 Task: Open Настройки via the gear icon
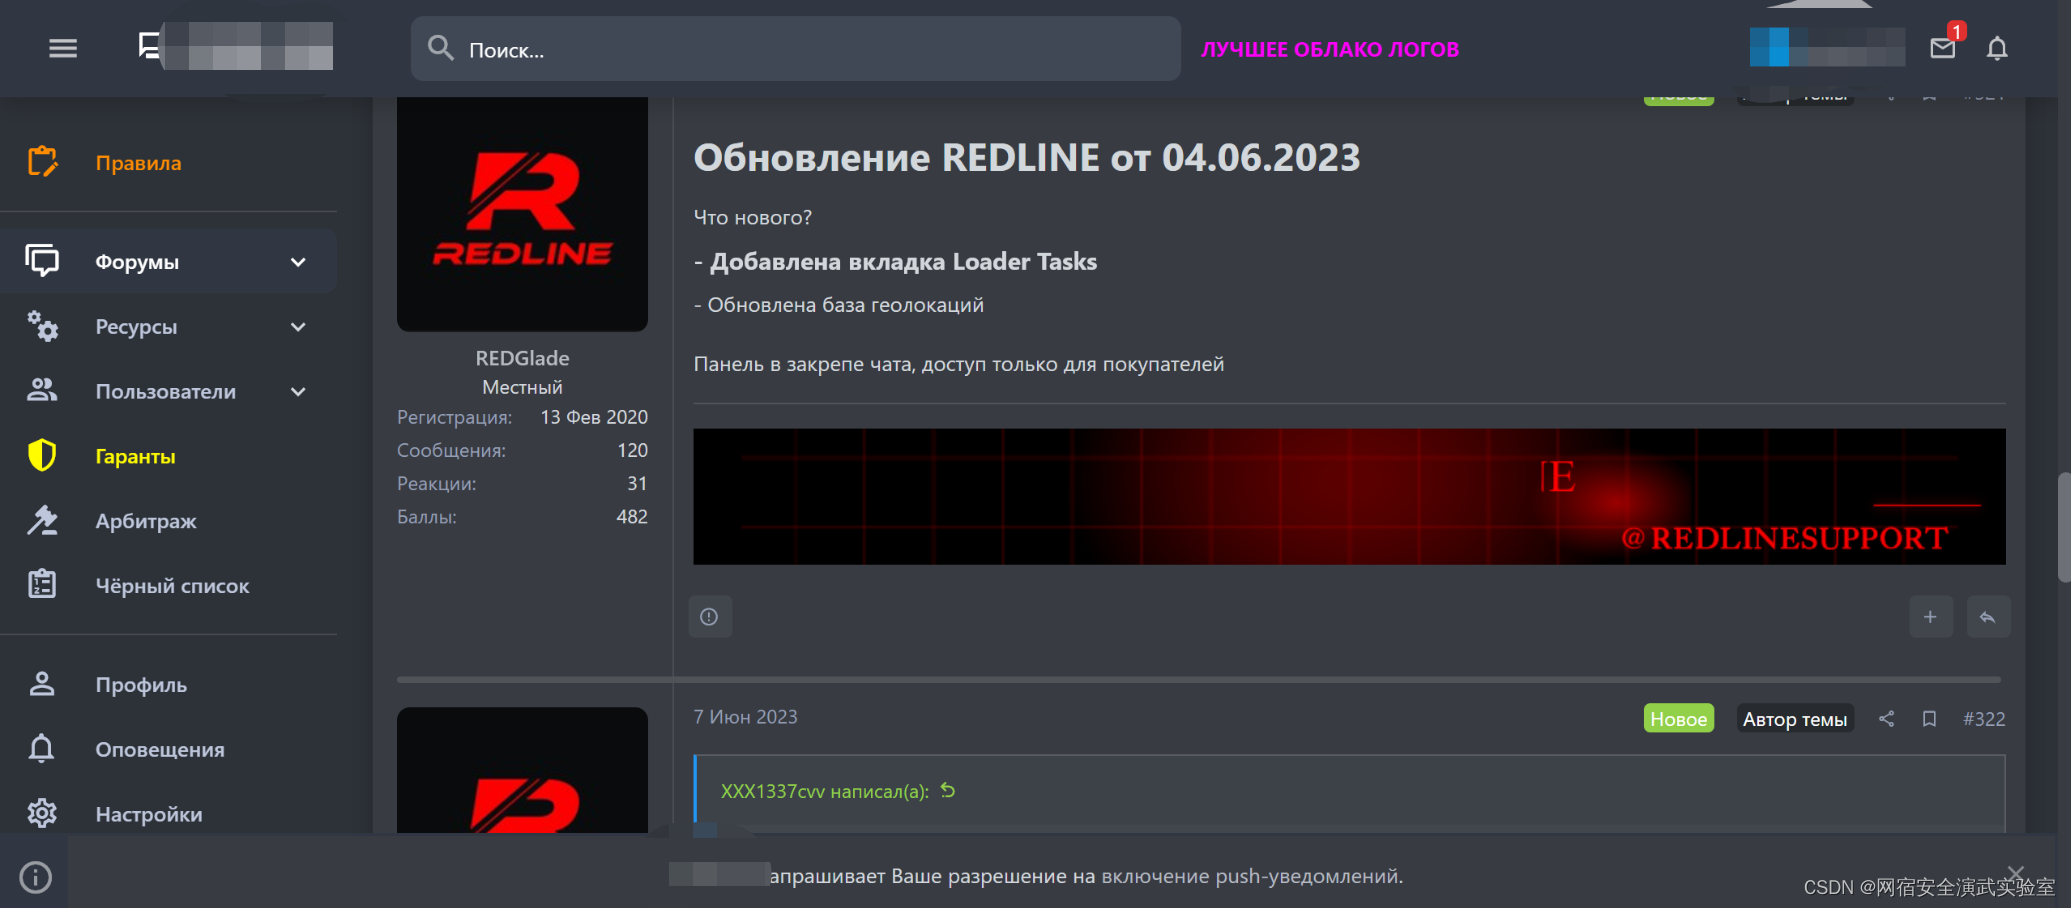click(149, 814)
